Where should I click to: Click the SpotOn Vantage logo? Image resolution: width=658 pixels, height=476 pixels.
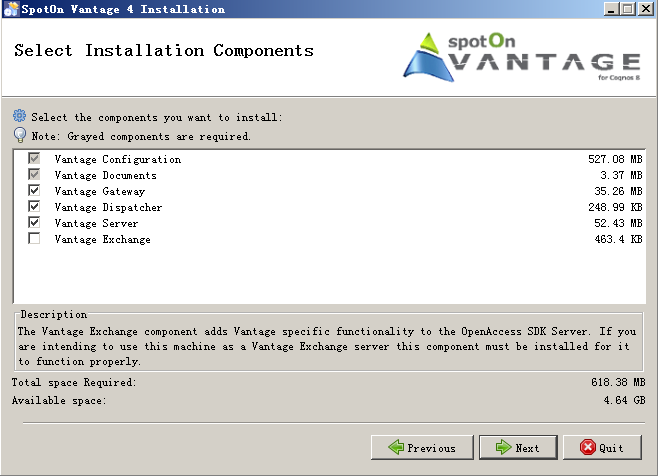click(522, 58)
